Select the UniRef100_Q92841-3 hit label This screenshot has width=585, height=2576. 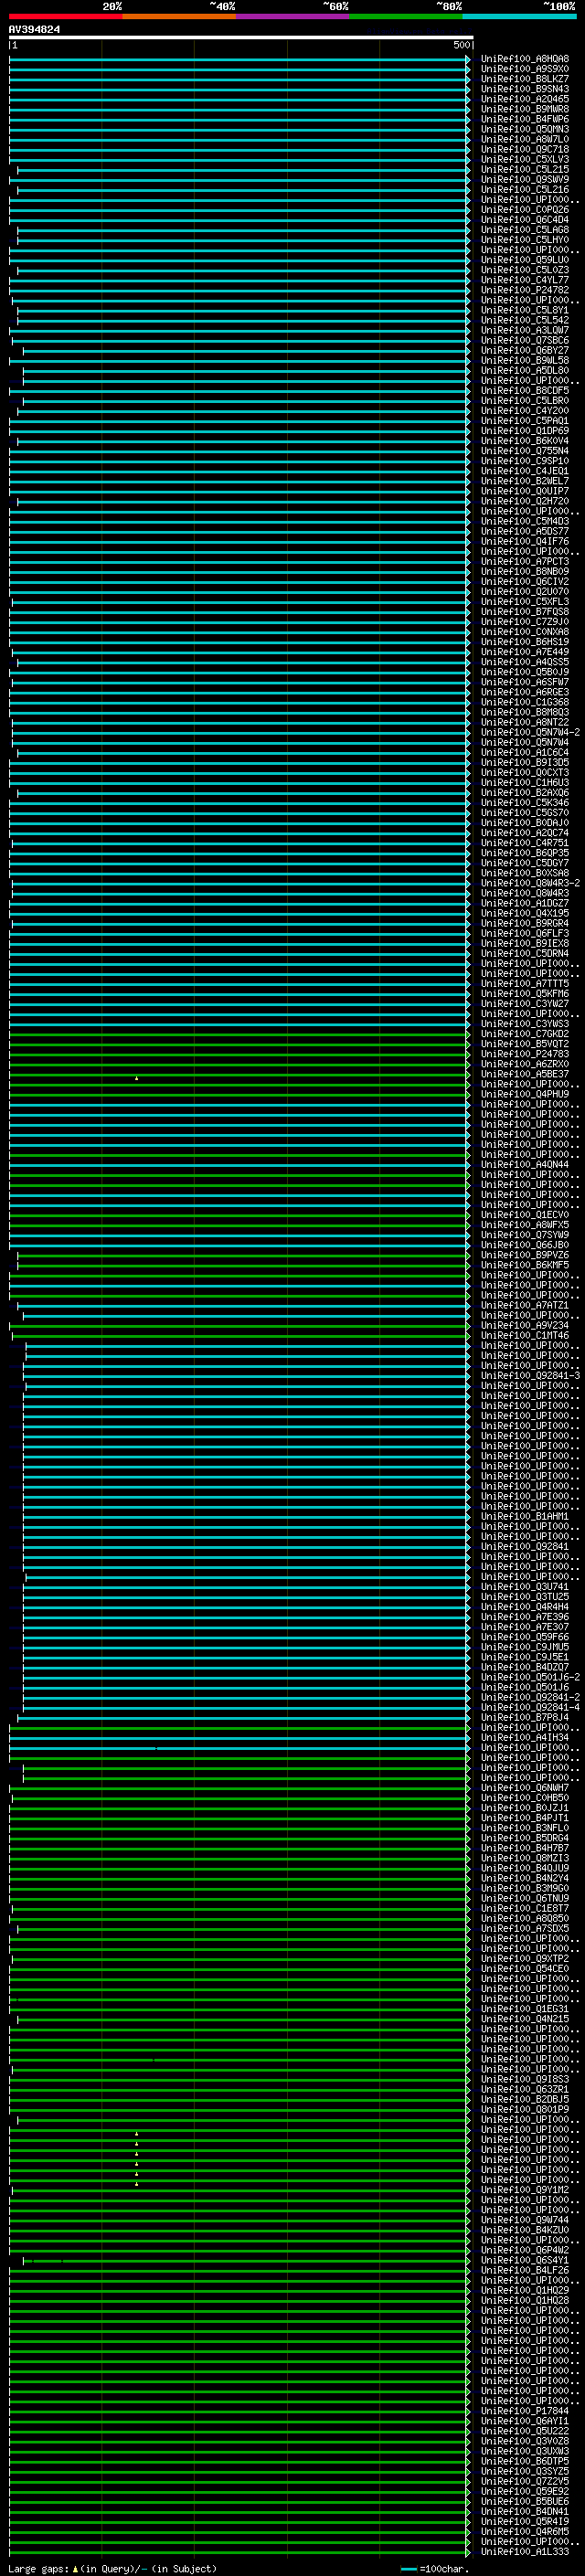pyautogui.click(x=530, y=1375)
